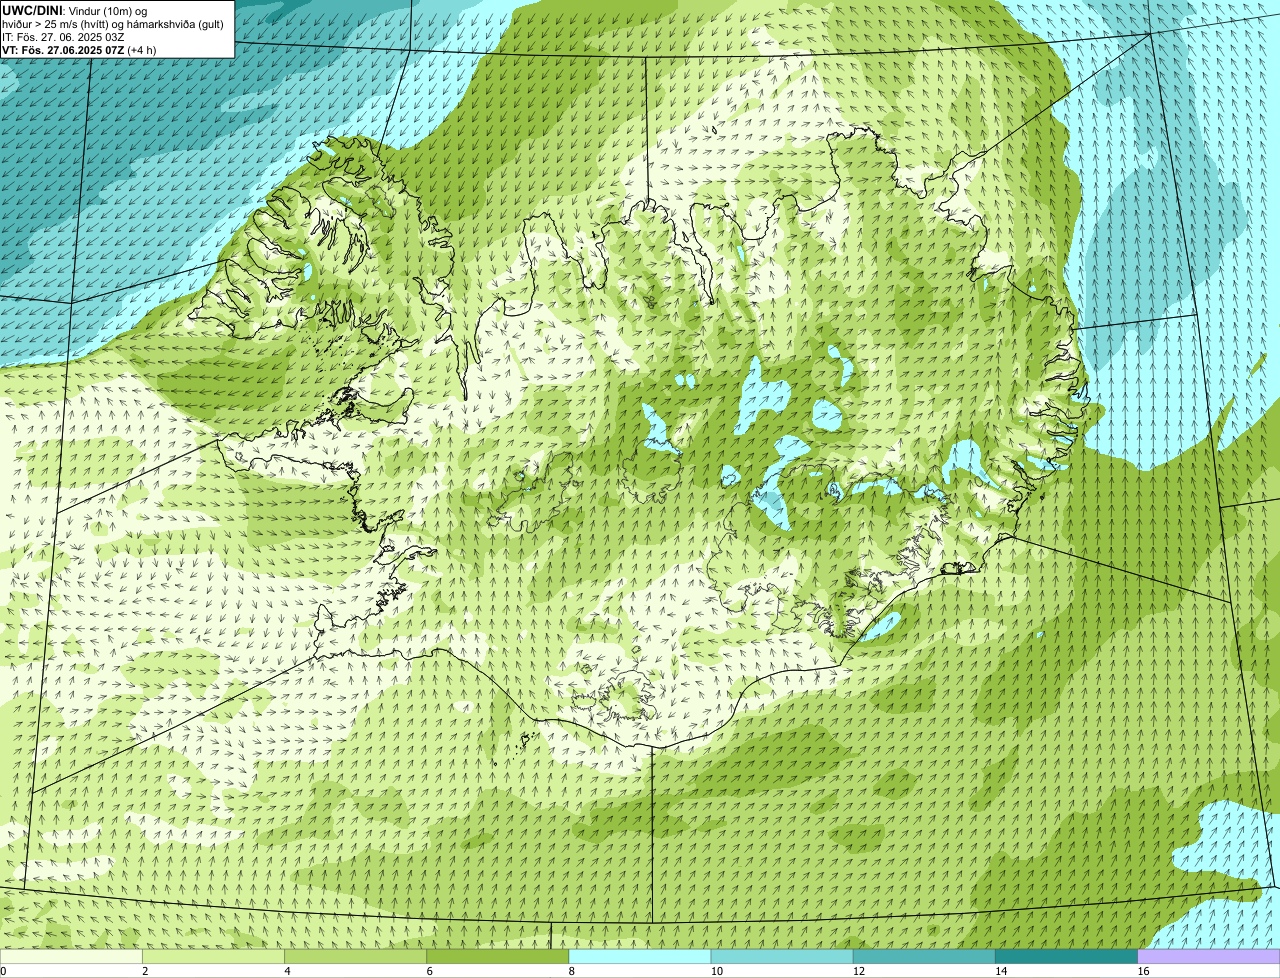Click the '16' label on the scale

(x=1143, y=971)
